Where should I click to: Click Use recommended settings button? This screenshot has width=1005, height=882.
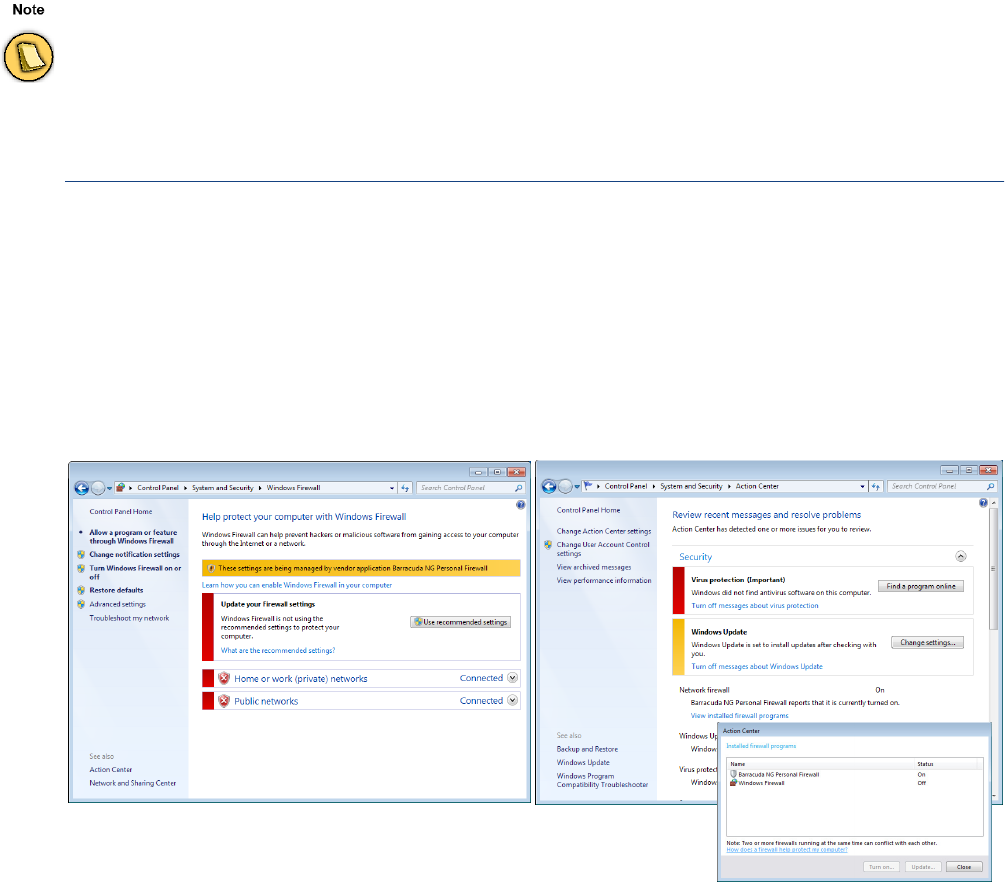pos(461,622)
